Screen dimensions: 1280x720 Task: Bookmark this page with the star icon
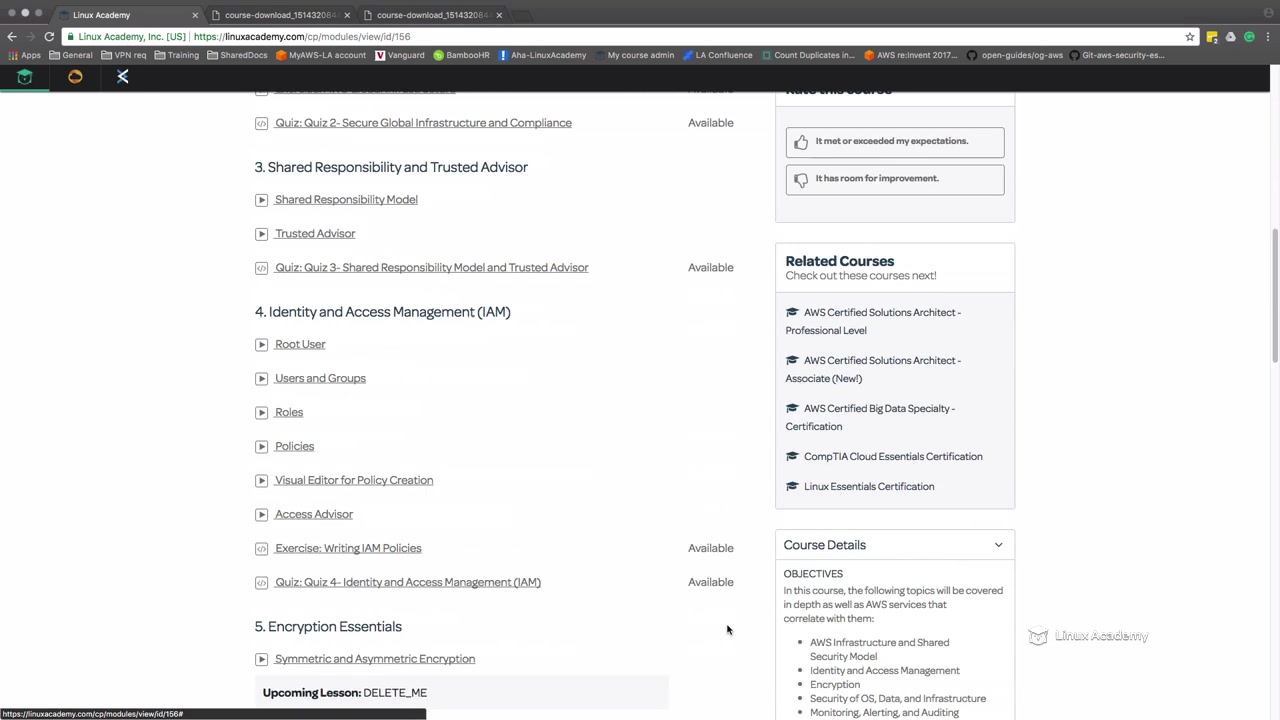tap(1190, 36)
